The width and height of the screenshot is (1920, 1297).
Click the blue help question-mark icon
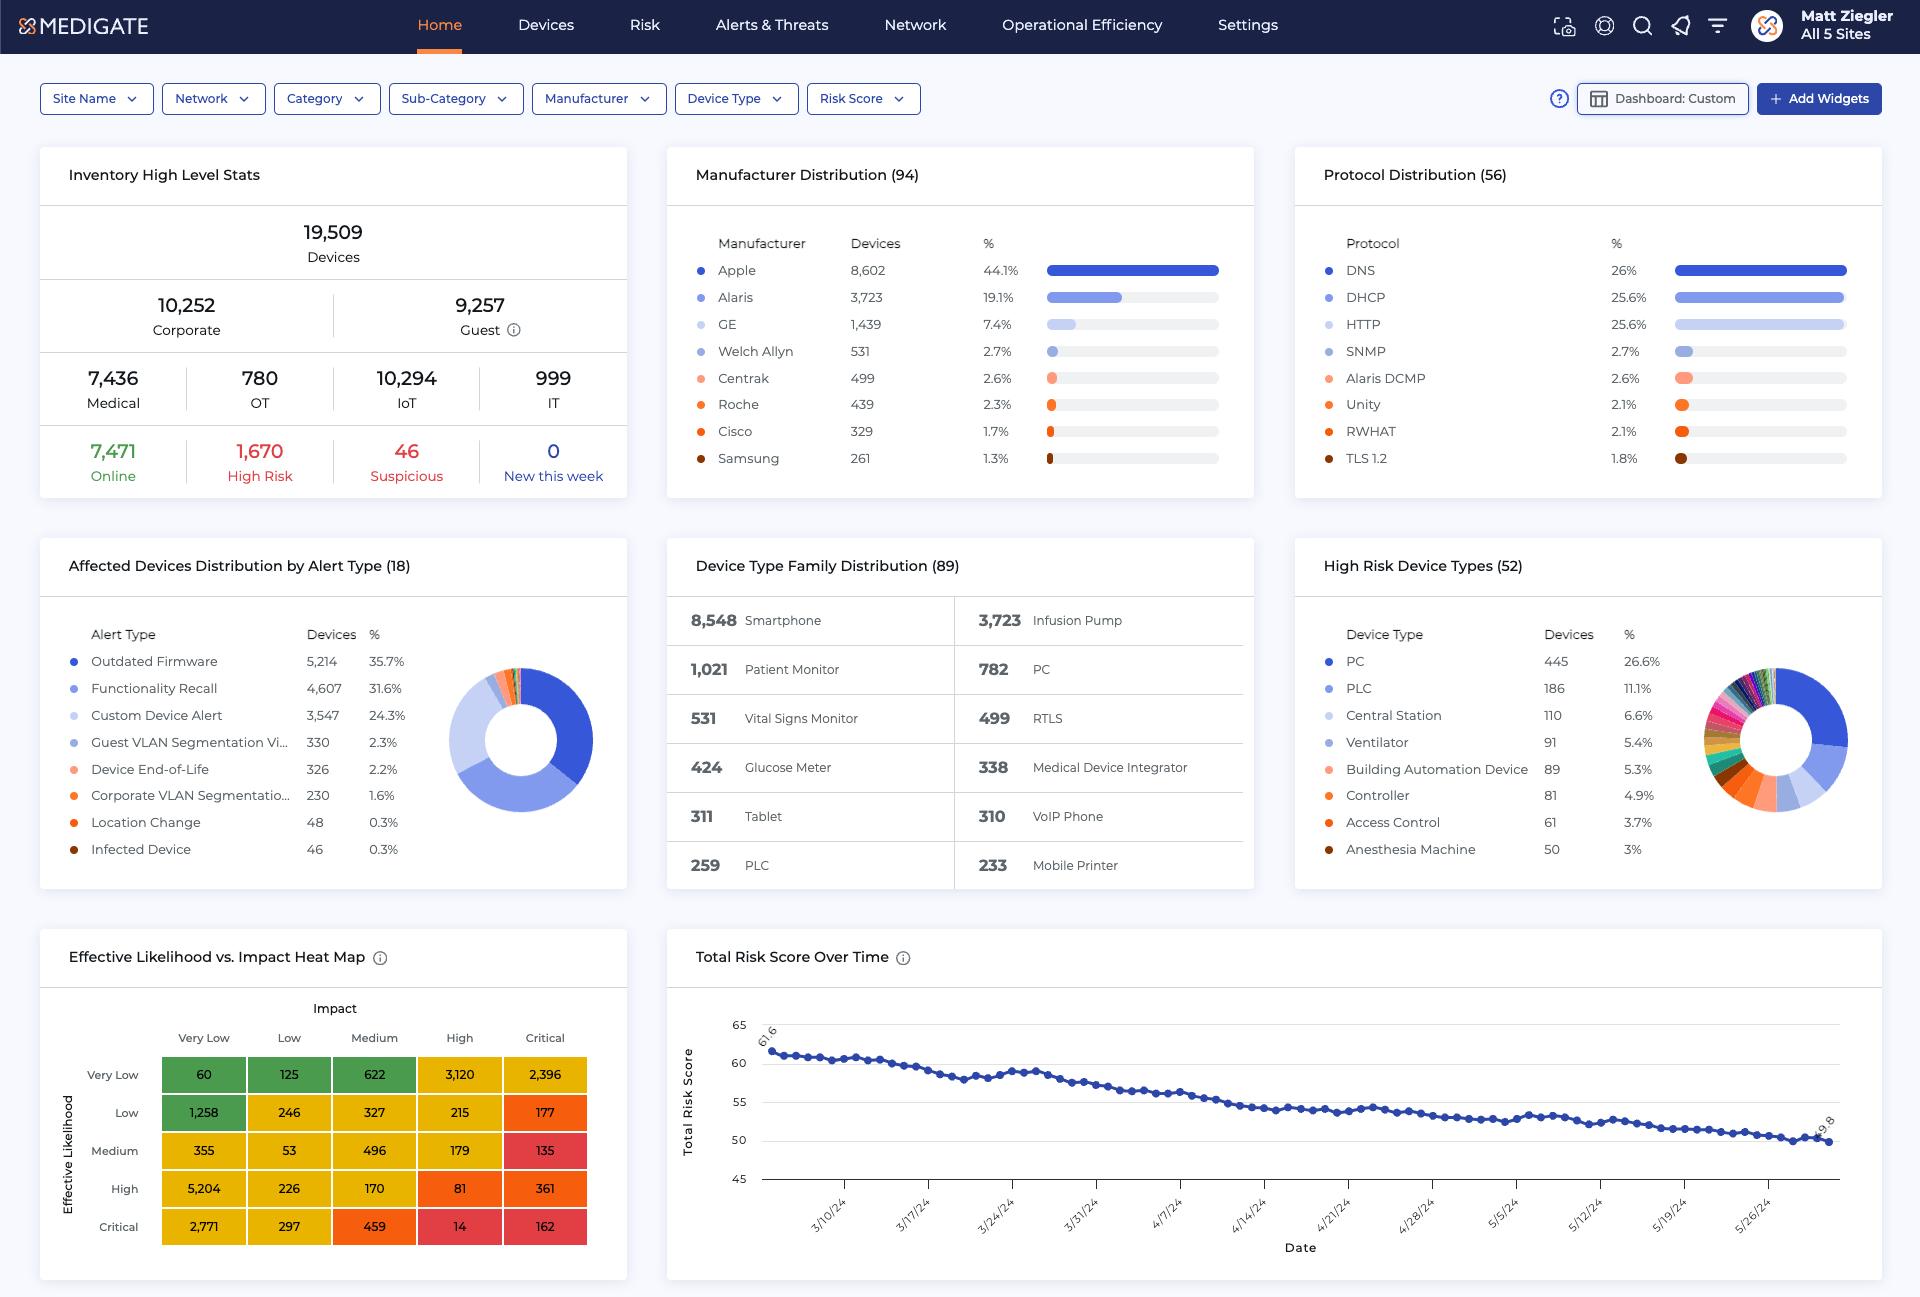point(1559,98)
